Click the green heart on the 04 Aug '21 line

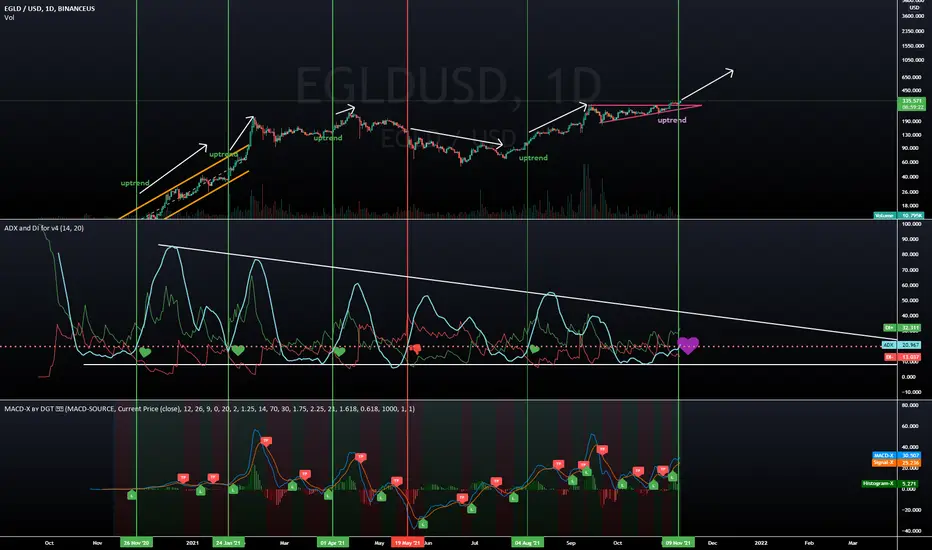[x=534, y=349]
